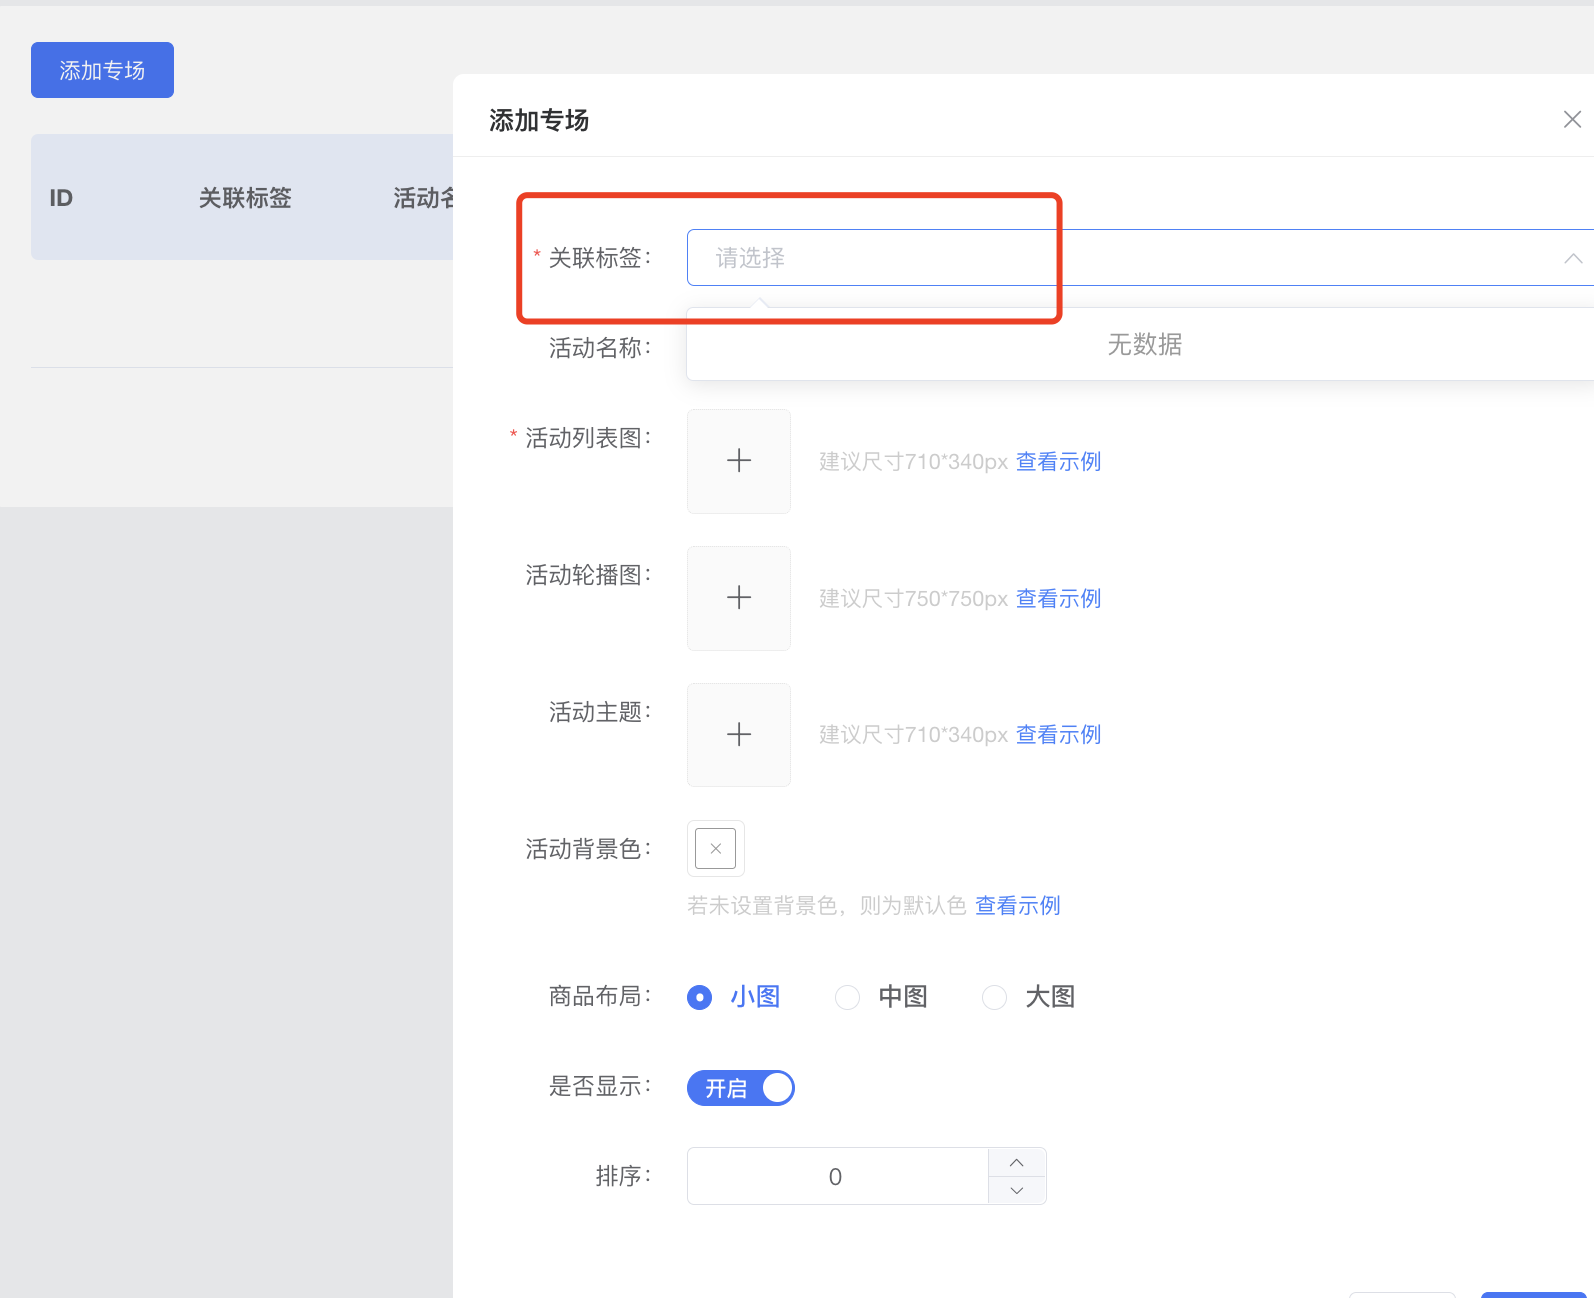Upload image via 活动主题 plus box
Image resolution: width=1594 pixels, height=1298 pixels.
coord(739,735)
